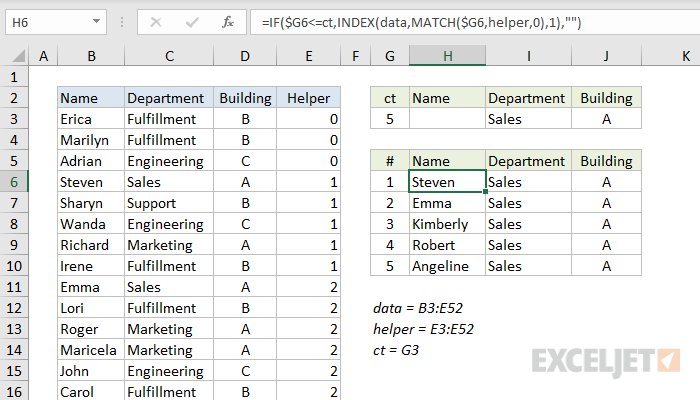700x400 pixels.
Task: Click the Enter checkmark icon in formula bar
Action: point(192,21)
